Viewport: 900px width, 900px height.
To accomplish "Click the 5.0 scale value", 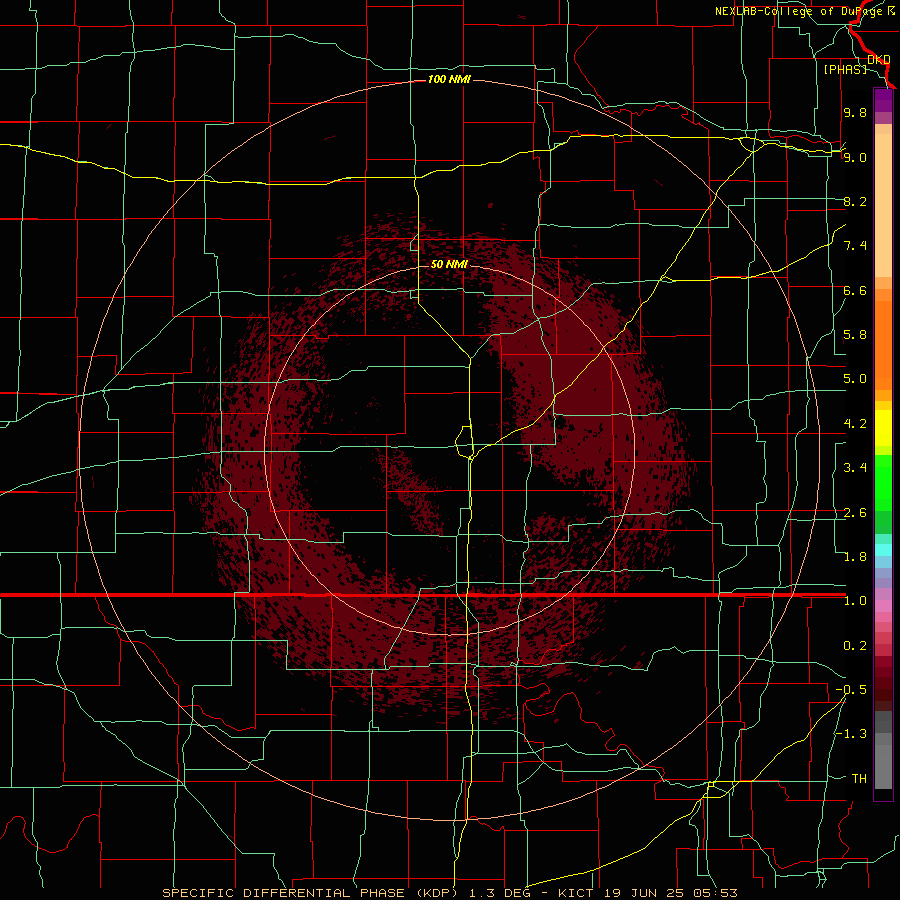I will tap(855, 379).
